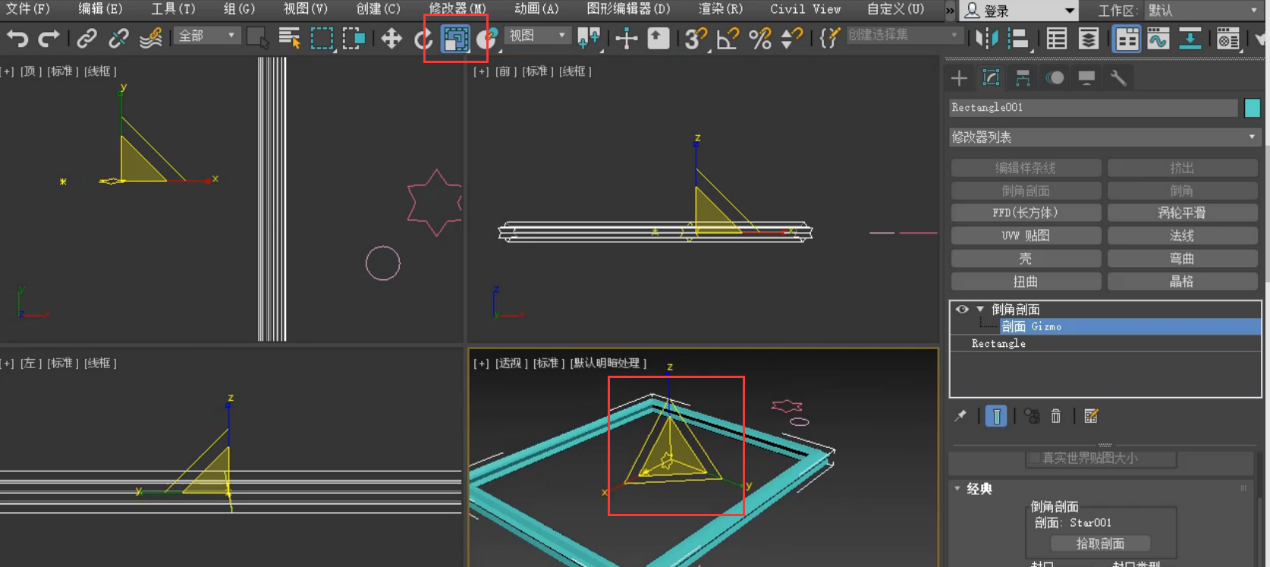Toggle the Pin Stack icon
Image resolution: width=1270 pixels, height=567 pixels.
[961, 416]
